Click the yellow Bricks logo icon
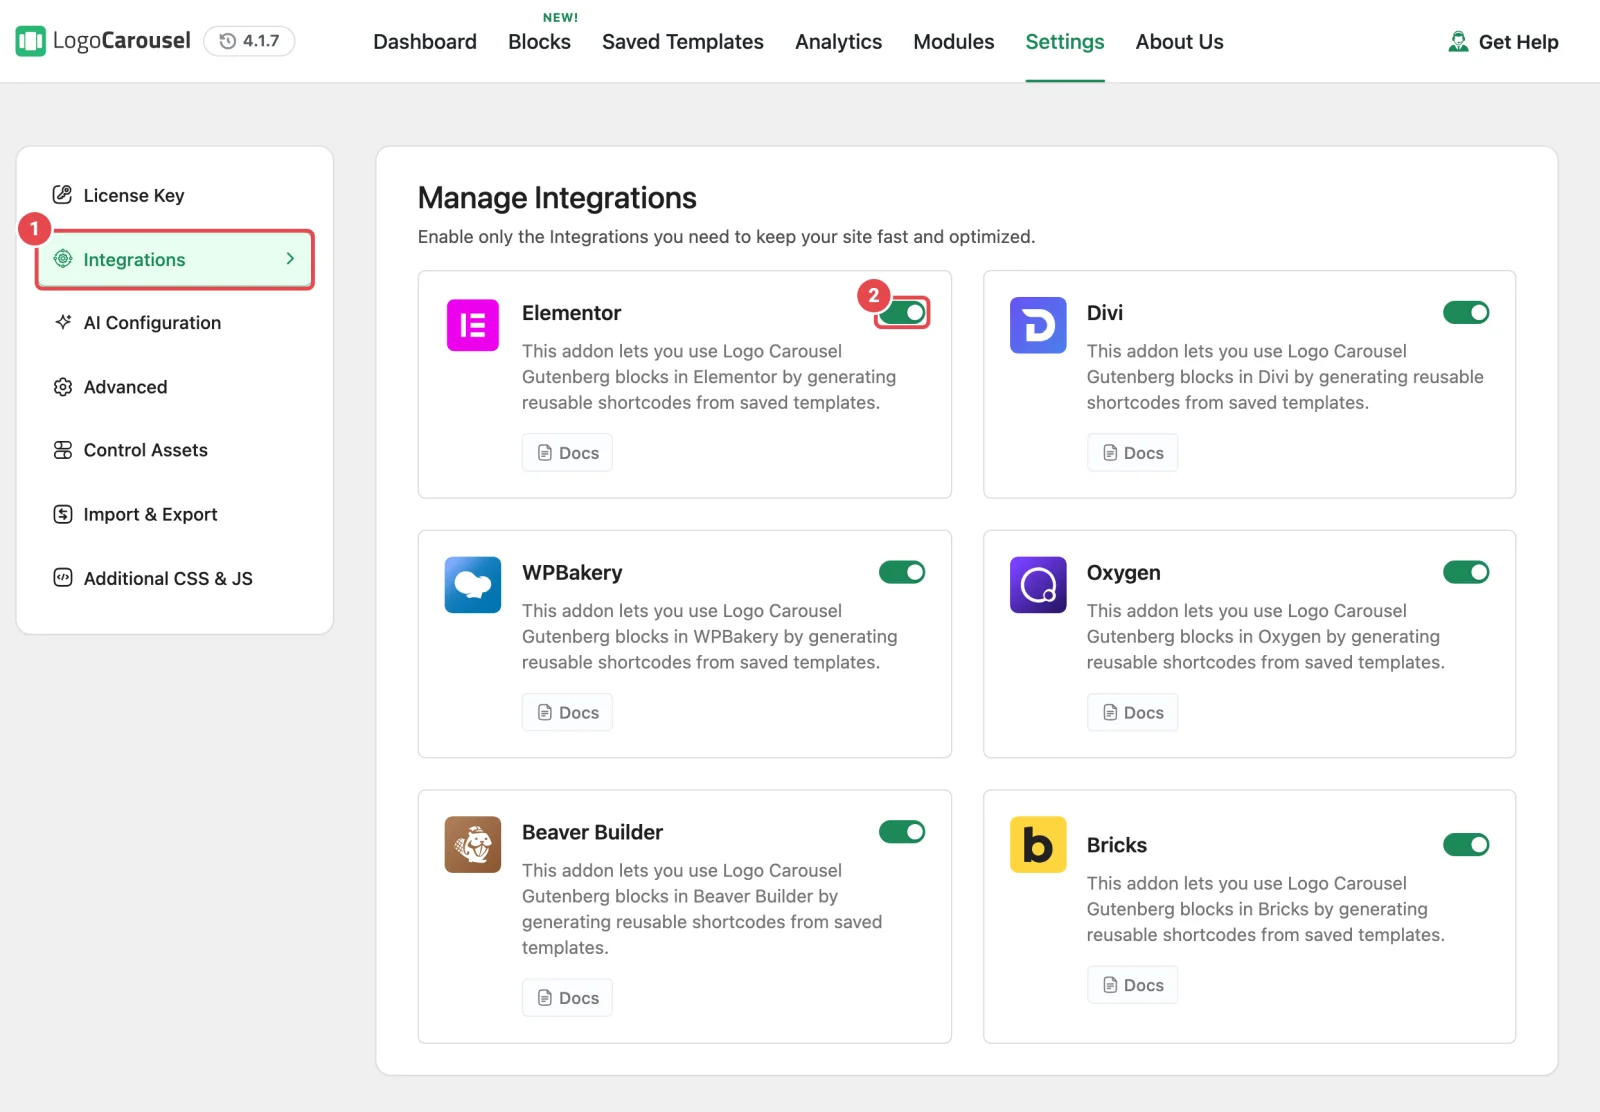This screenshot has height=1112, width=1600. pyautogui.click(x=1038, y=845)
